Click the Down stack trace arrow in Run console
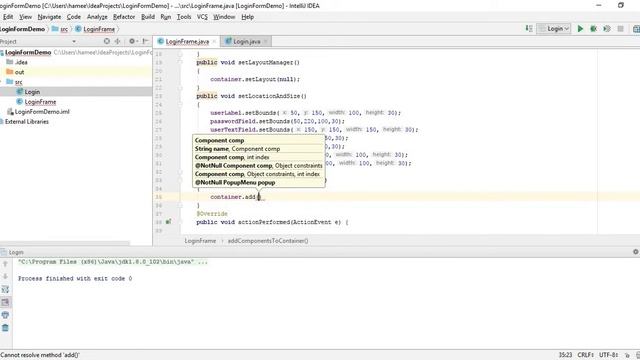Screen dimensions: 640x360 [x=5, y=277]
